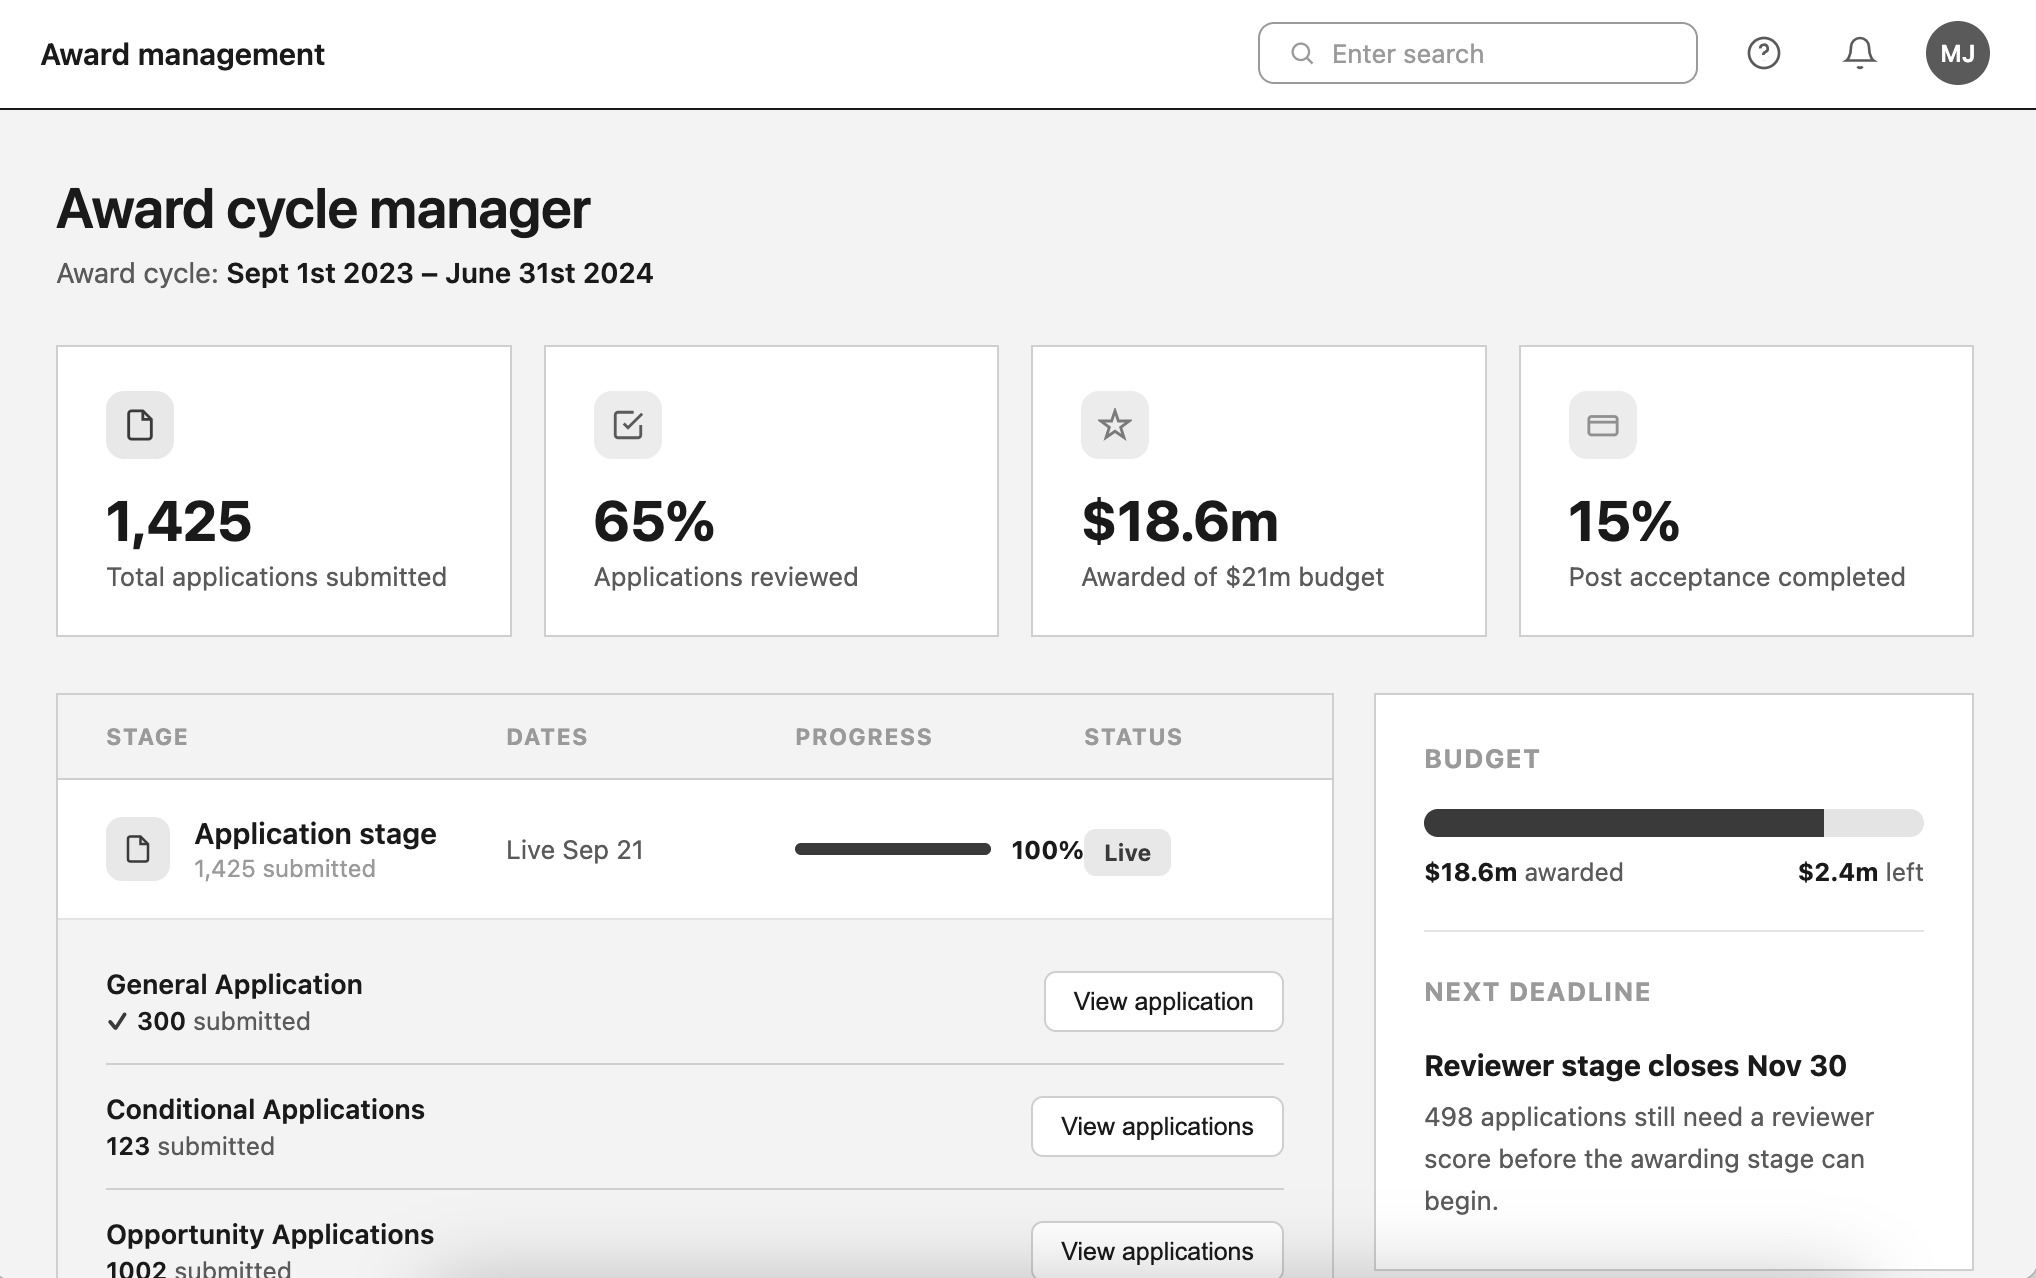Click View applications for Opportunity Applications

tap(1157, 1251)
